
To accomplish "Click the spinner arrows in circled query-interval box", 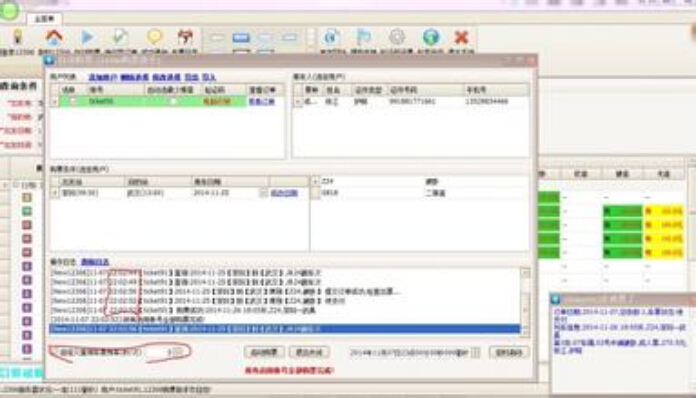I will 178,352.
